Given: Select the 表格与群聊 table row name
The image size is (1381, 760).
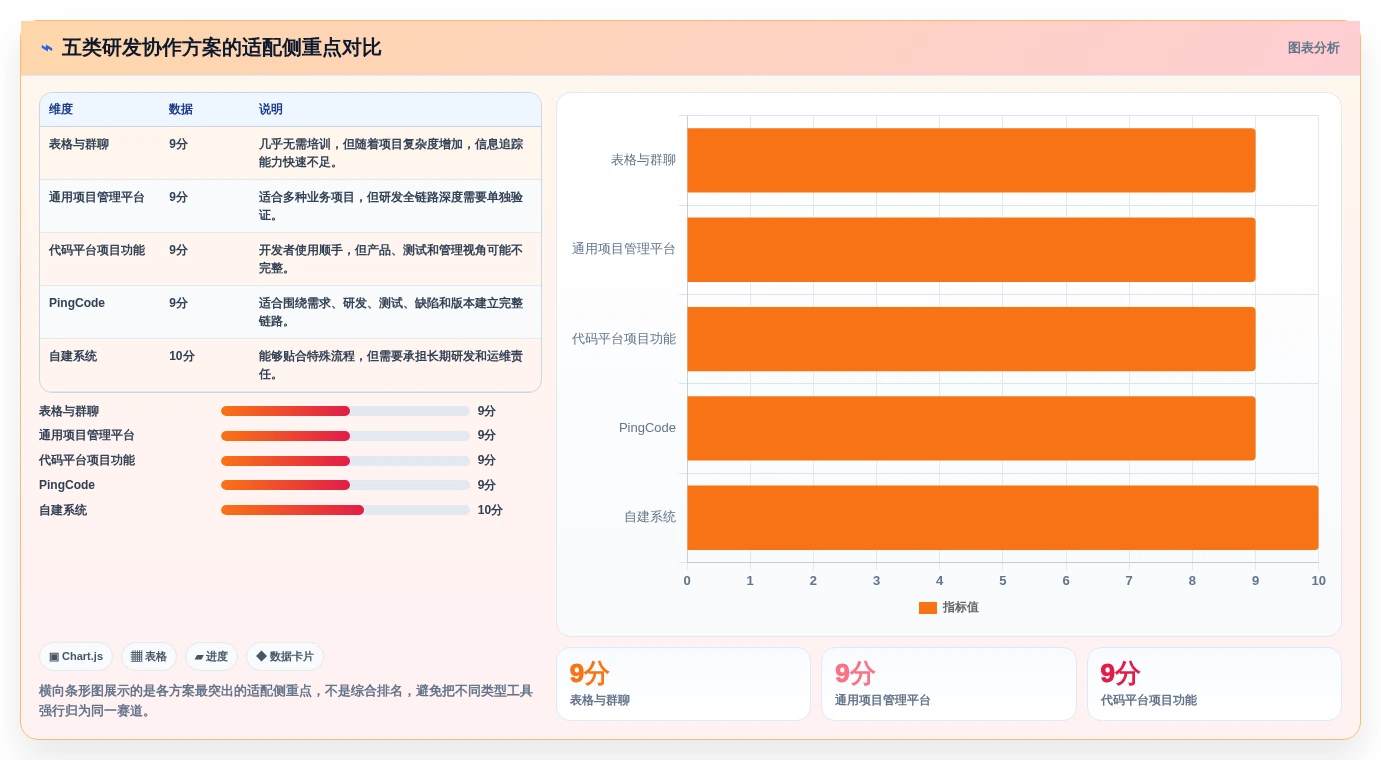Looking at the screenshot, I should tap(79, 144).
